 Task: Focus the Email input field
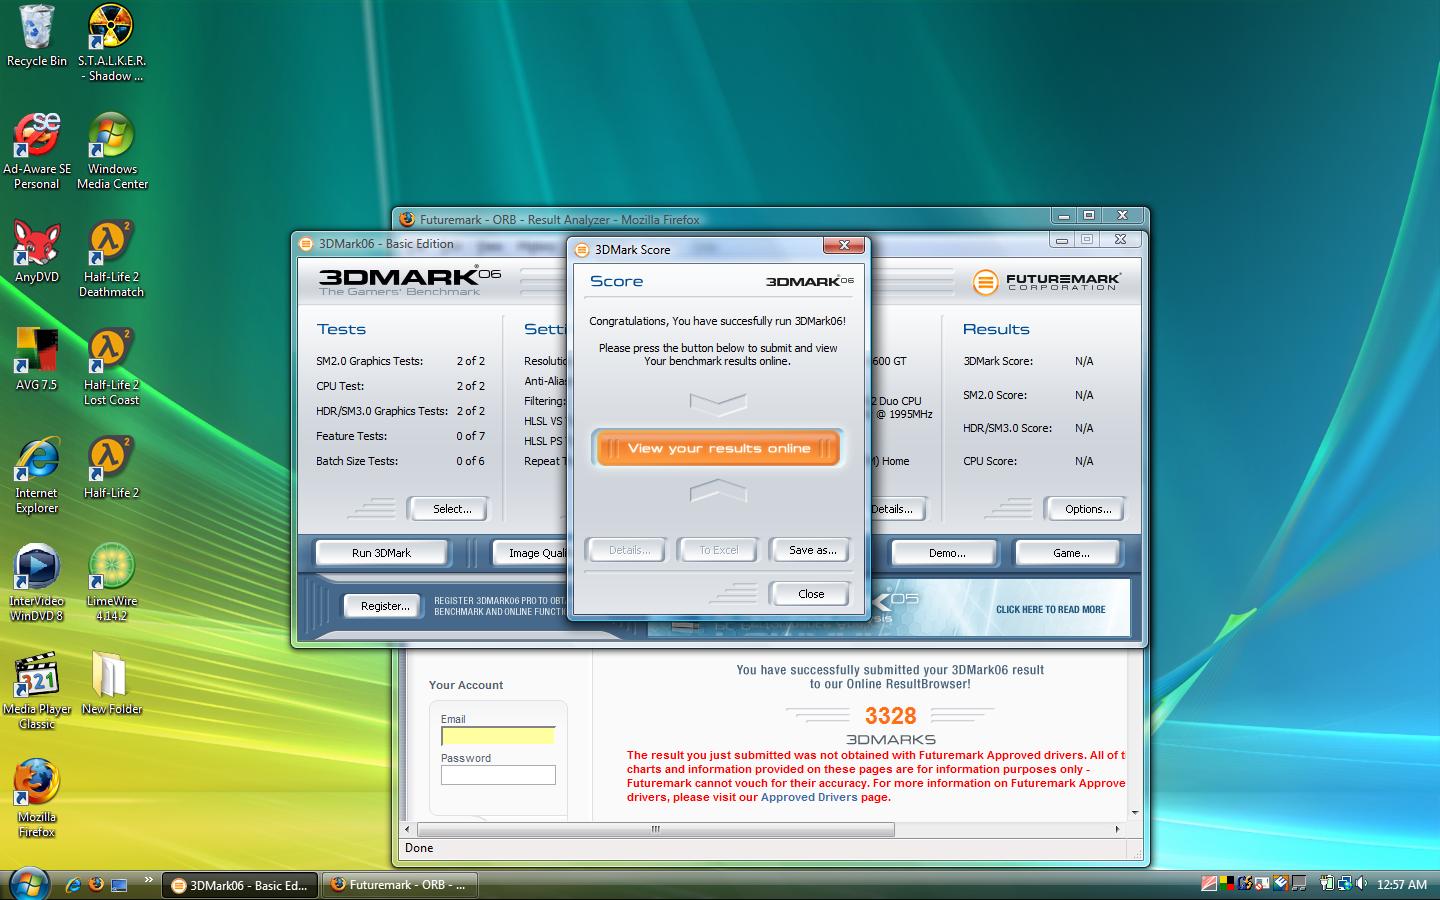pos(498,736)
